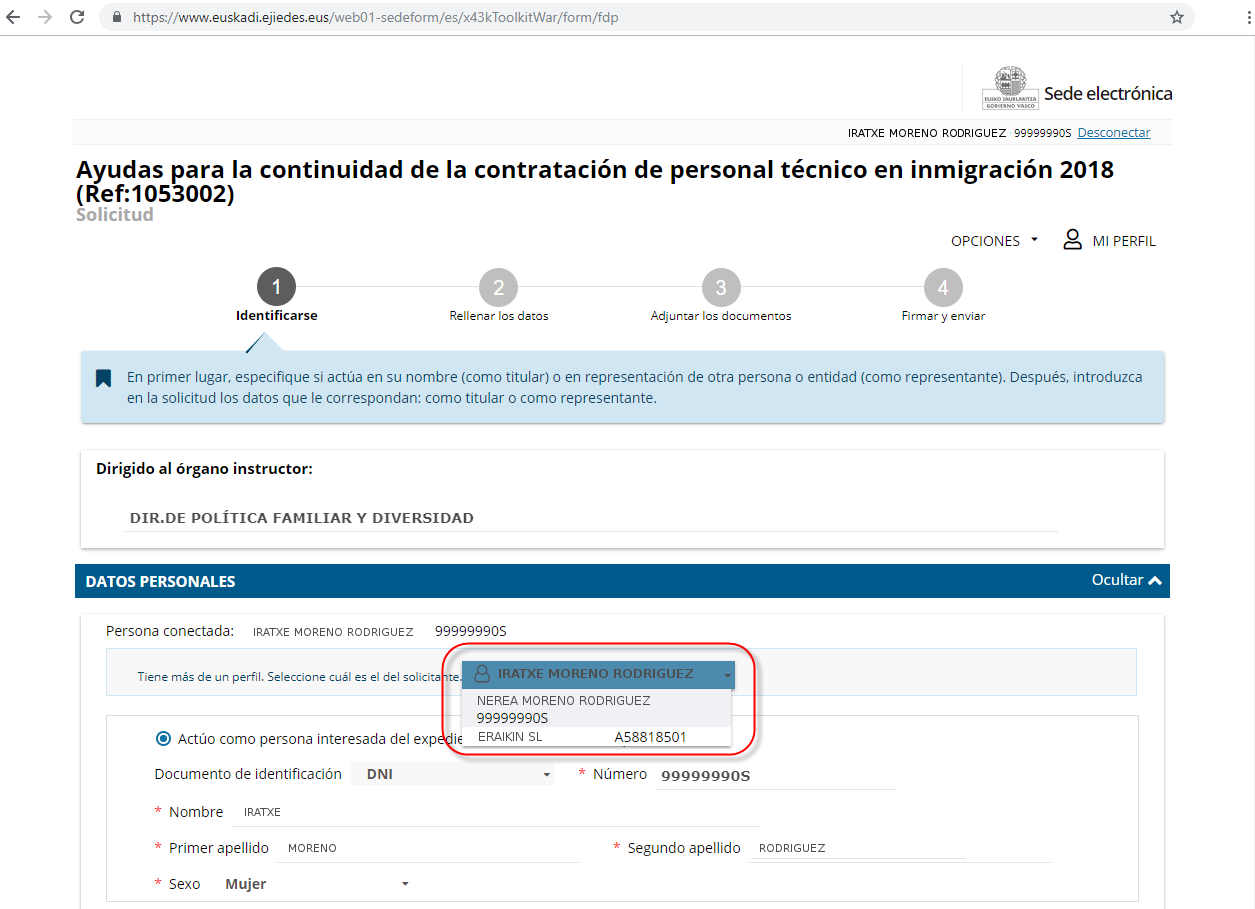
Task: Click the Desconectar link
Action: tap(1113, 133)
